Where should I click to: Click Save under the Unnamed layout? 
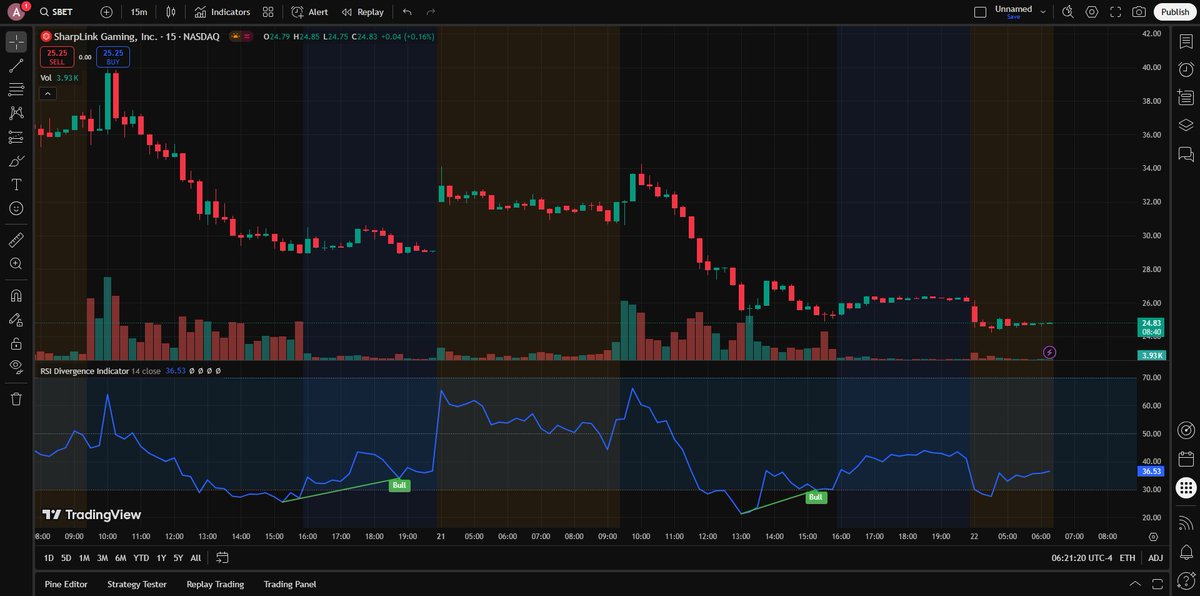click(x=1015, y=17)
